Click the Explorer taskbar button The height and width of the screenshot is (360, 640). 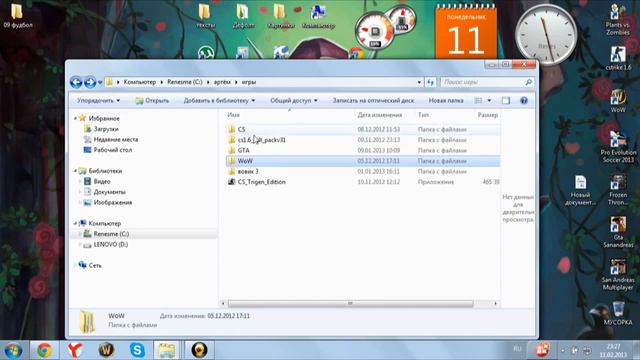(167, 350)
